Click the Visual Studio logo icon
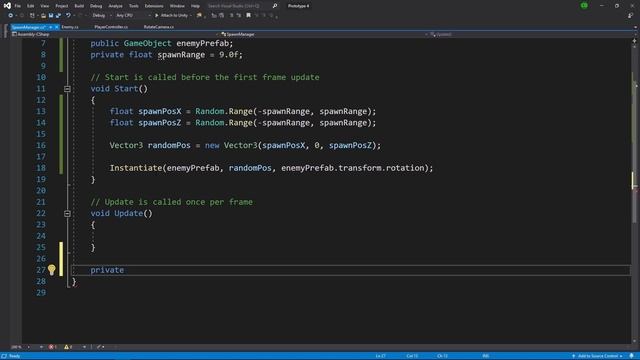The image size is (640, 360). (x=7, y=6)
